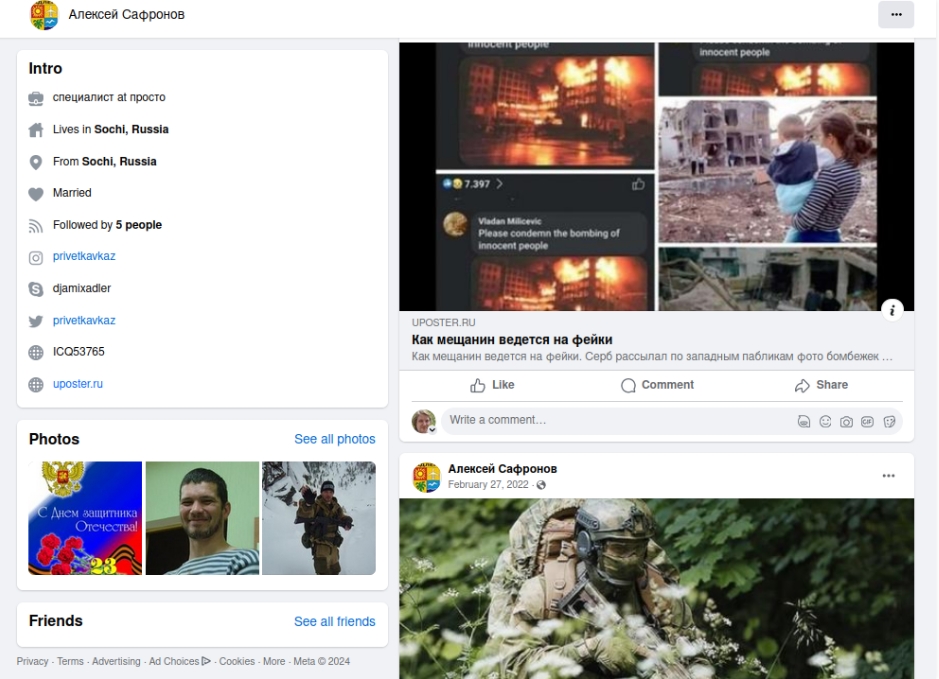This screenshot has height=679, width=939.
Task: Click the Instagram icon in Intro
Action: (36, 257)
